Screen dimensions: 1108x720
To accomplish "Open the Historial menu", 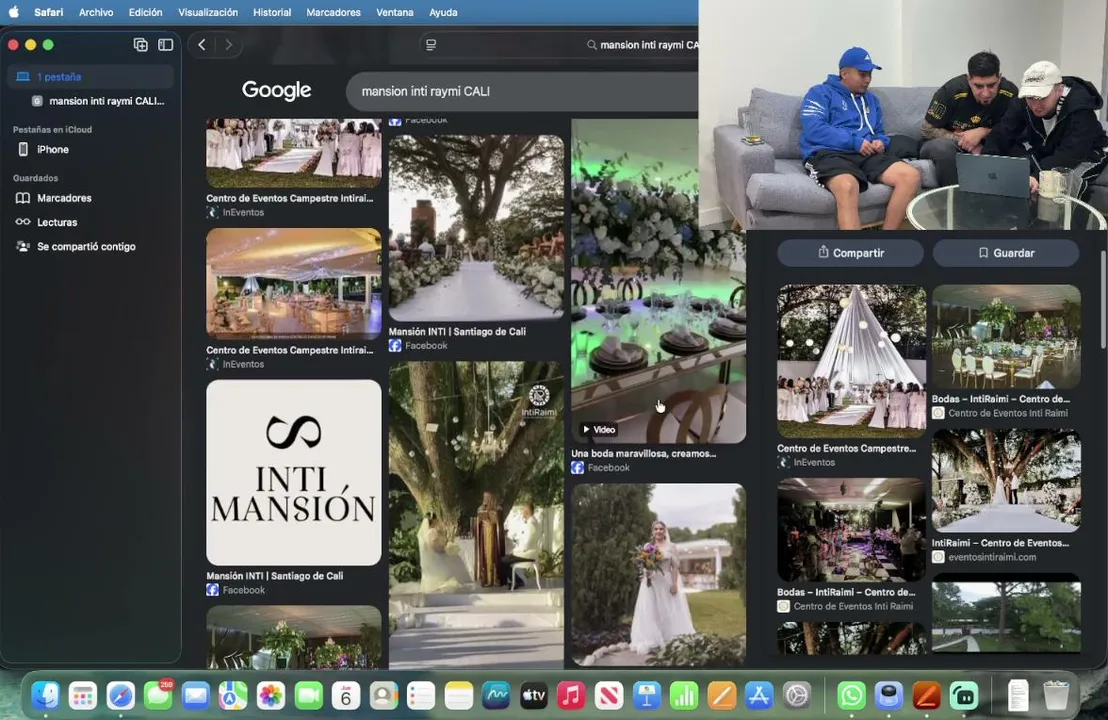I will point(272,12).
